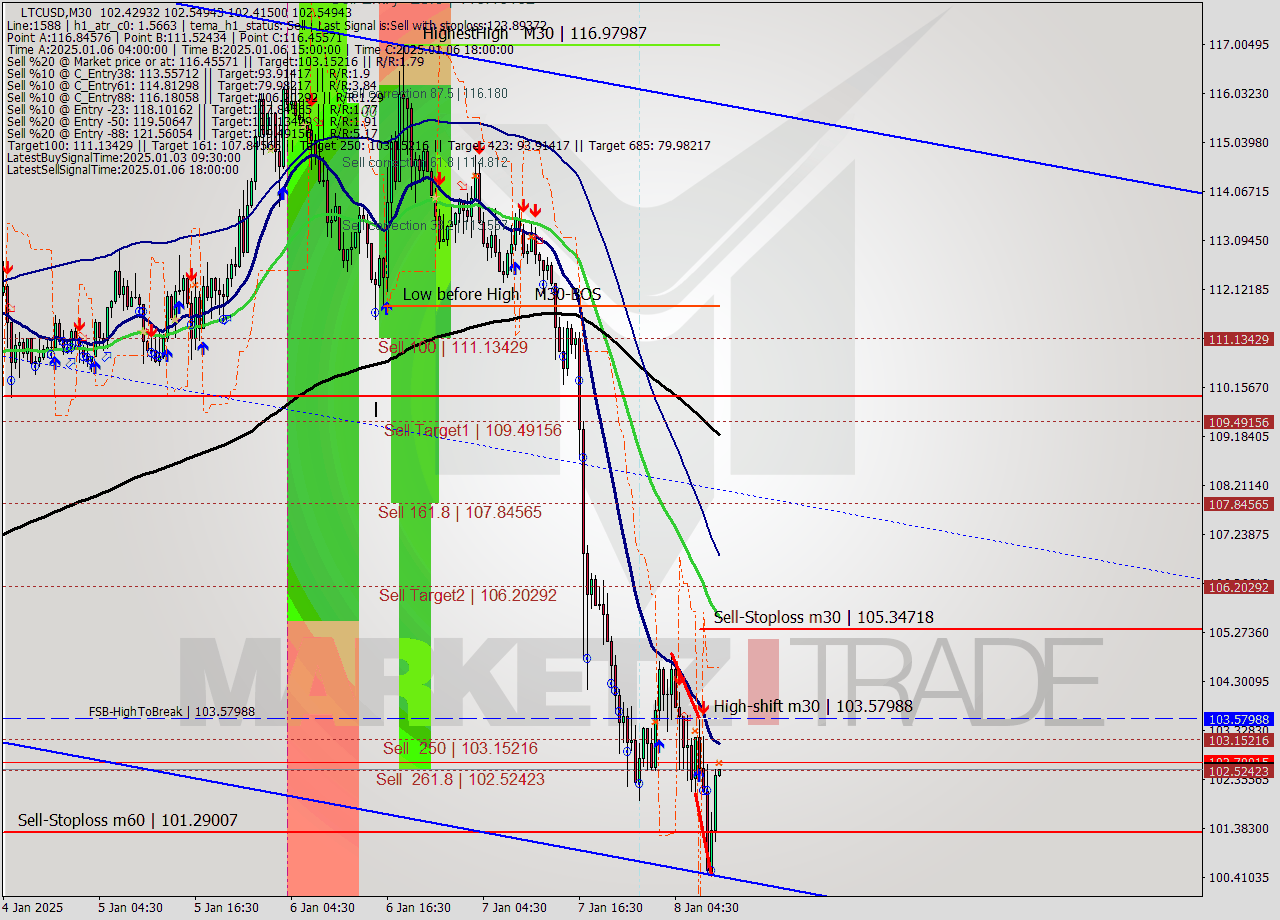Click the red 106.20292 price tag
Image resolution: width=1280 pixels, height=920 pixels.
click(x=1239, y=587)
